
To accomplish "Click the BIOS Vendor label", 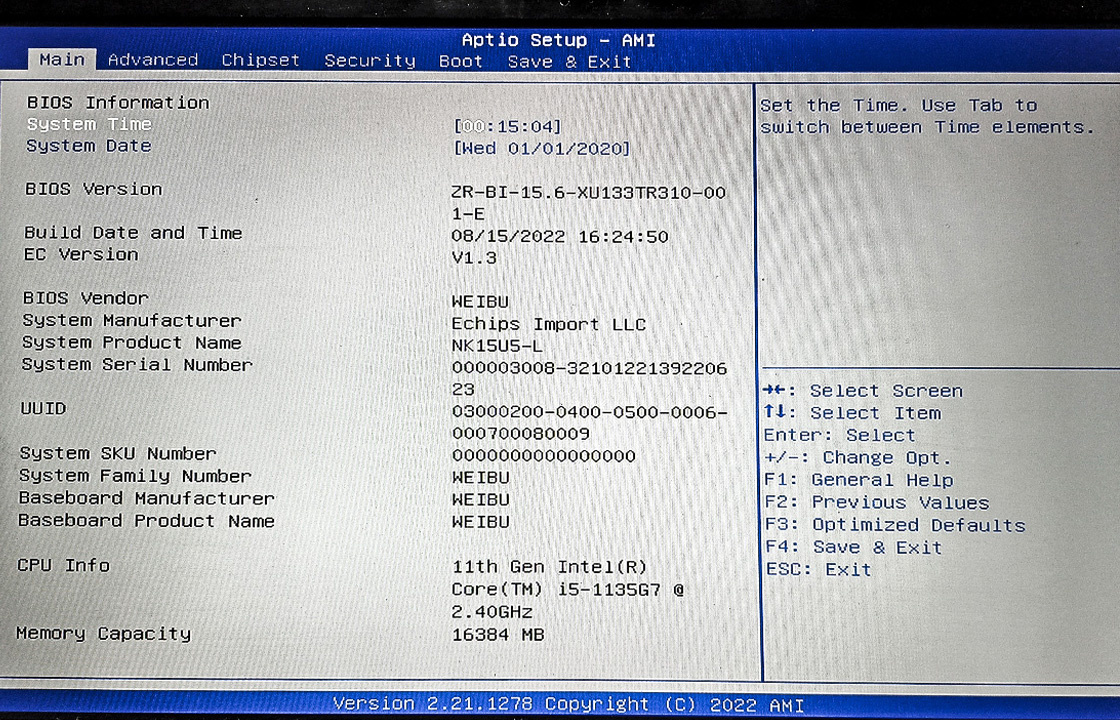I will [x=86, y=298].
